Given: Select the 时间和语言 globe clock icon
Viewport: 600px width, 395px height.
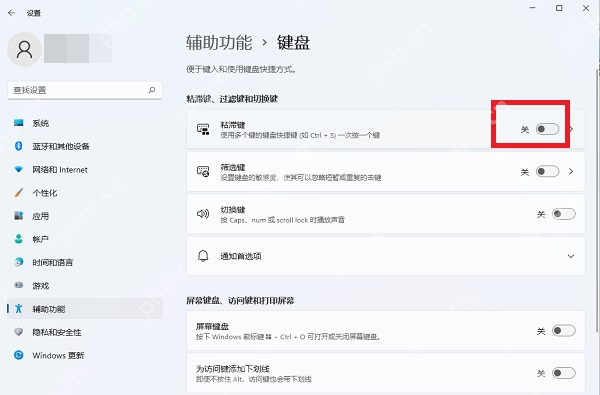Looking at the screenshot, I should 18,262.
